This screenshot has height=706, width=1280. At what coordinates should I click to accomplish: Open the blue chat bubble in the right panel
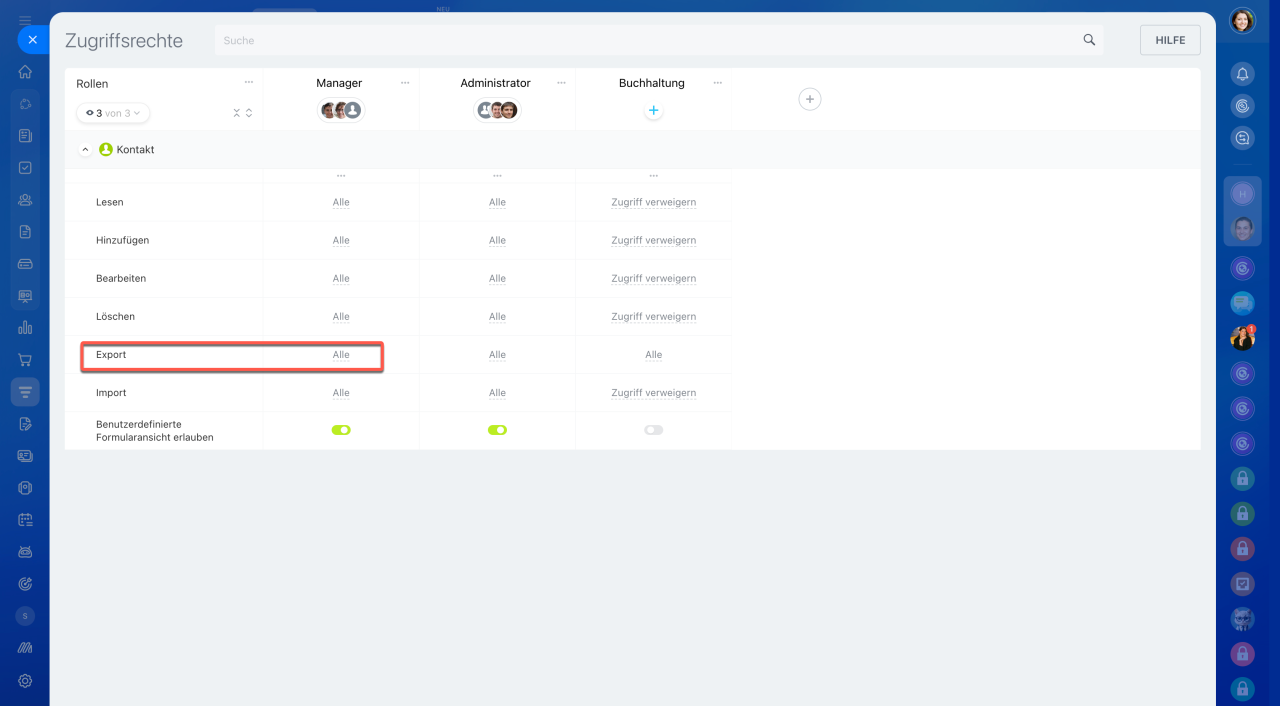click(x=1242, y=302)
